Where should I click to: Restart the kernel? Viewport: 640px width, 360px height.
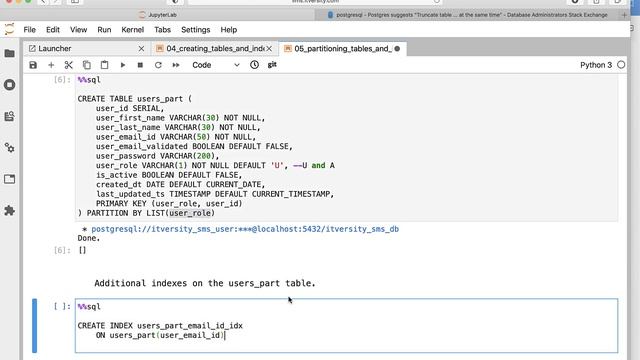coord(158,65)
